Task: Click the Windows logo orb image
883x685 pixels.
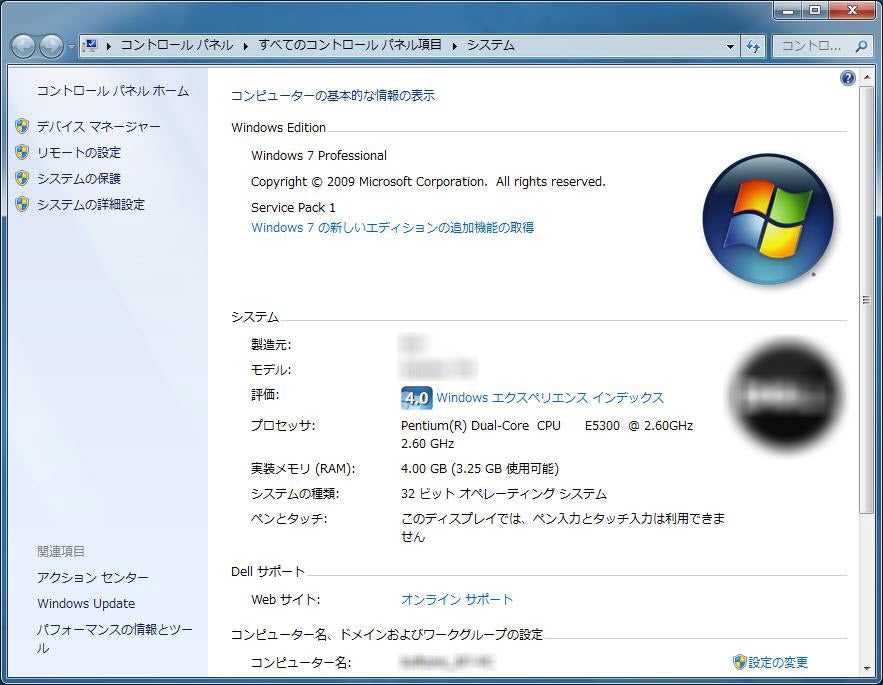Action: (x=768, y=219)
